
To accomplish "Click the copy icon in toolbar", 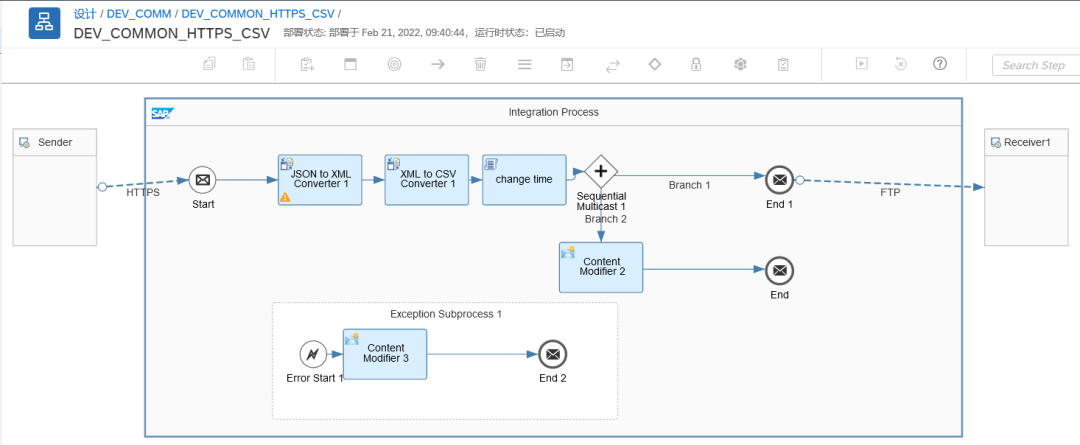I will coord(209,64).
